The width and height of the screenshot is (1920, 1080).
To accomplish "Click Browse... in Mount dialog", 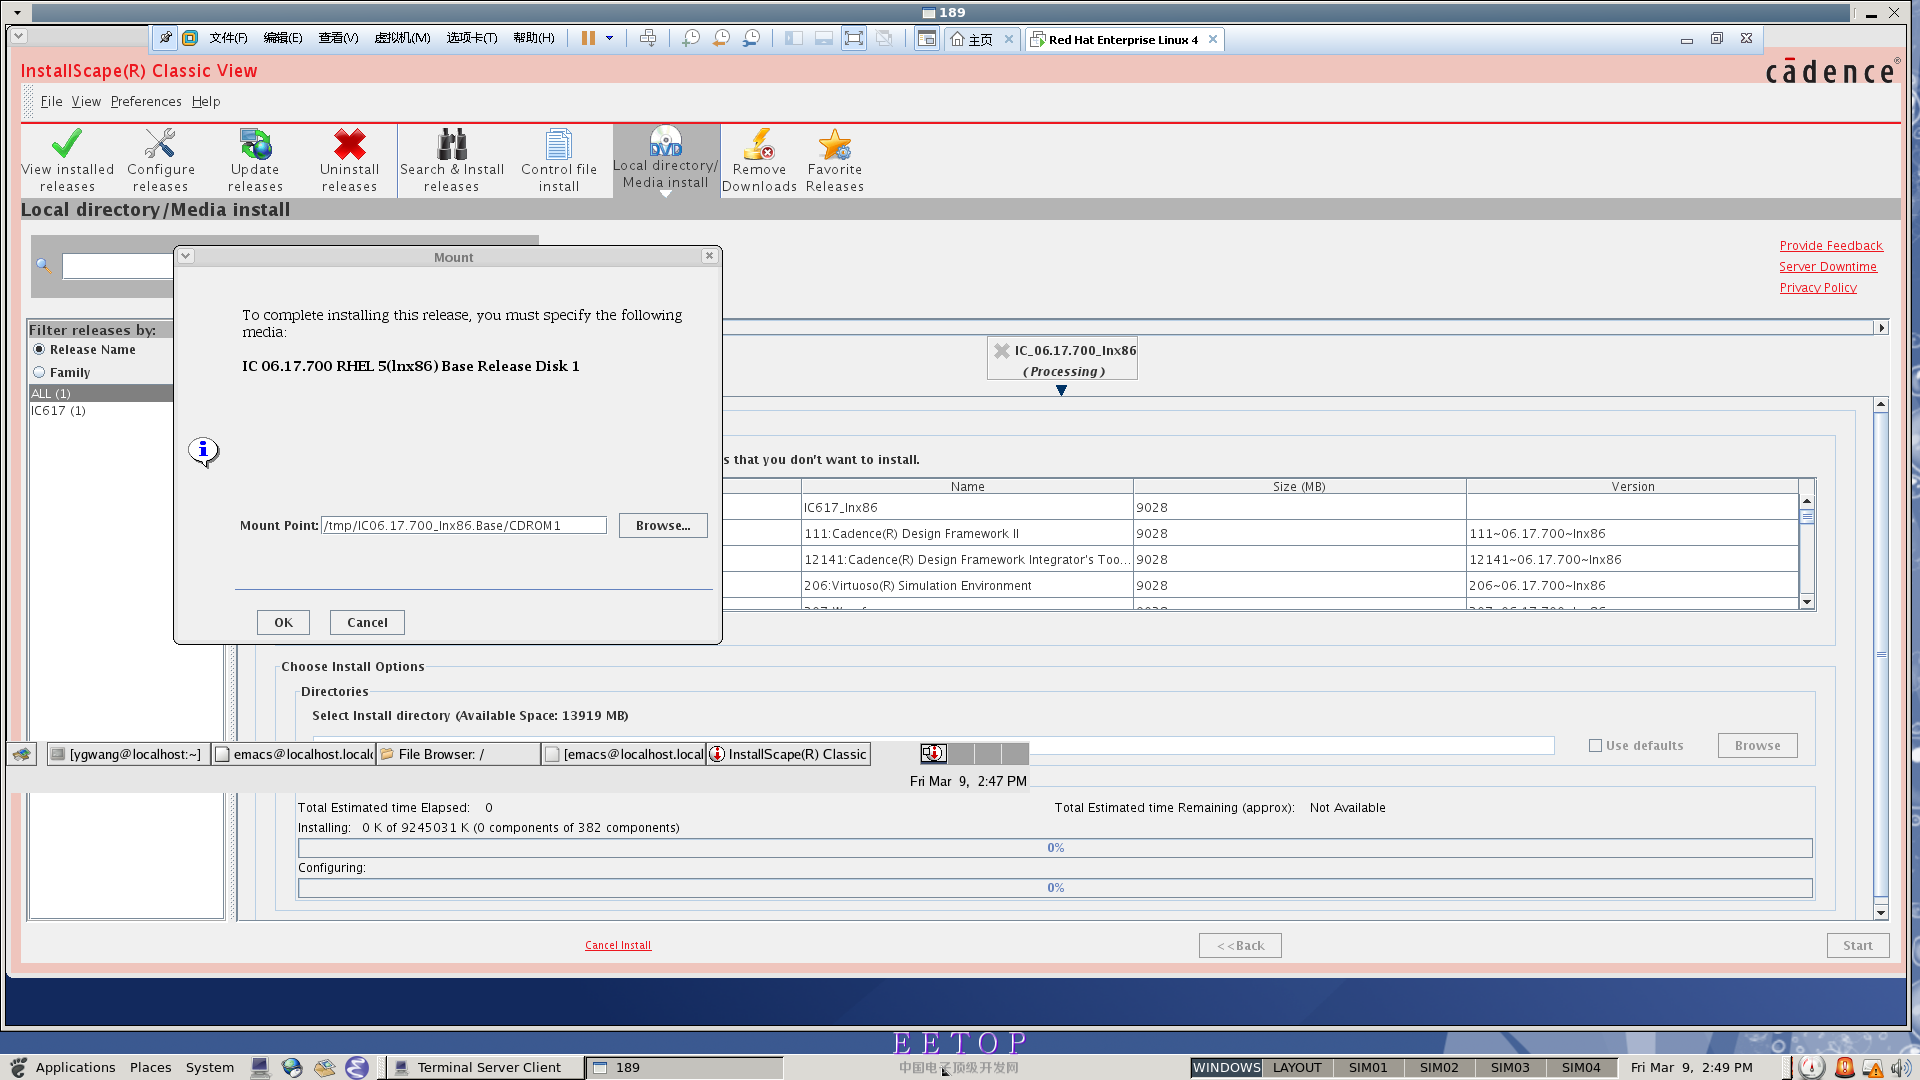I will pyautogui.click(x=663, y=525).
